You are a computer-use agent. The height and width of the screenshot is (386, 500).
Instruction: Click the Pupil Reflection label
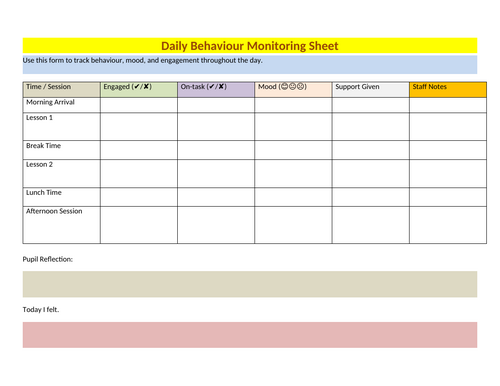pos(48,259)
